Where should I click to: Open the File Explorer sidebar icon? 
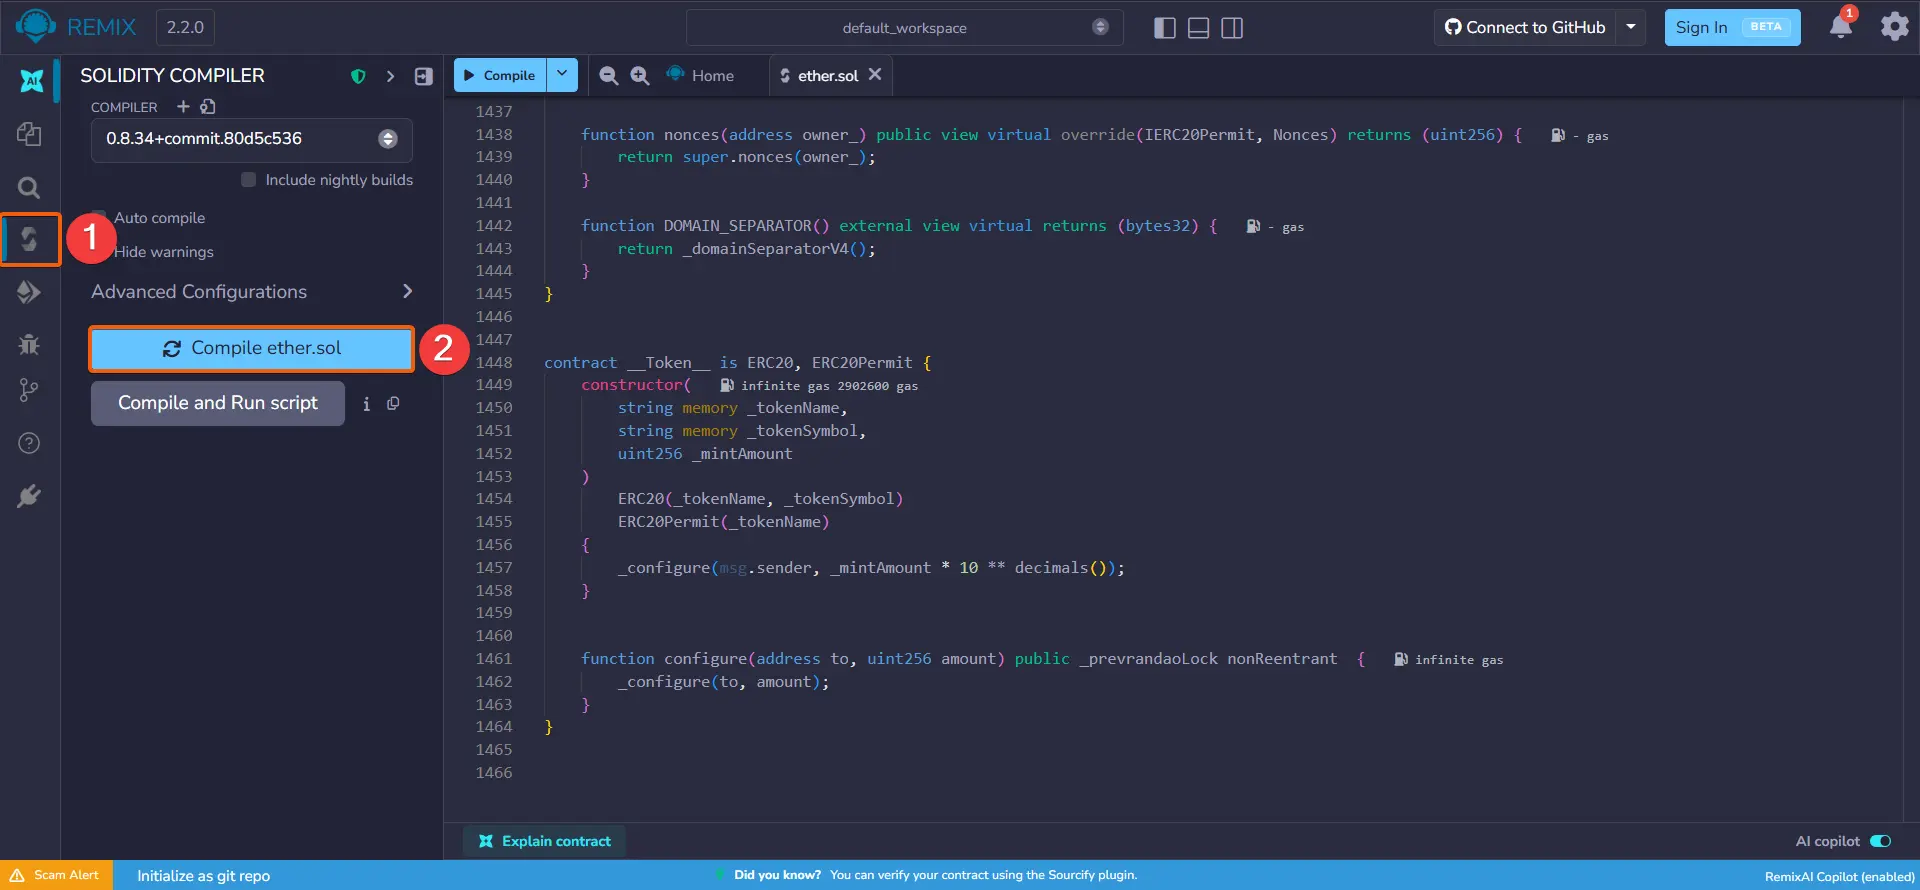click(29, 134)
